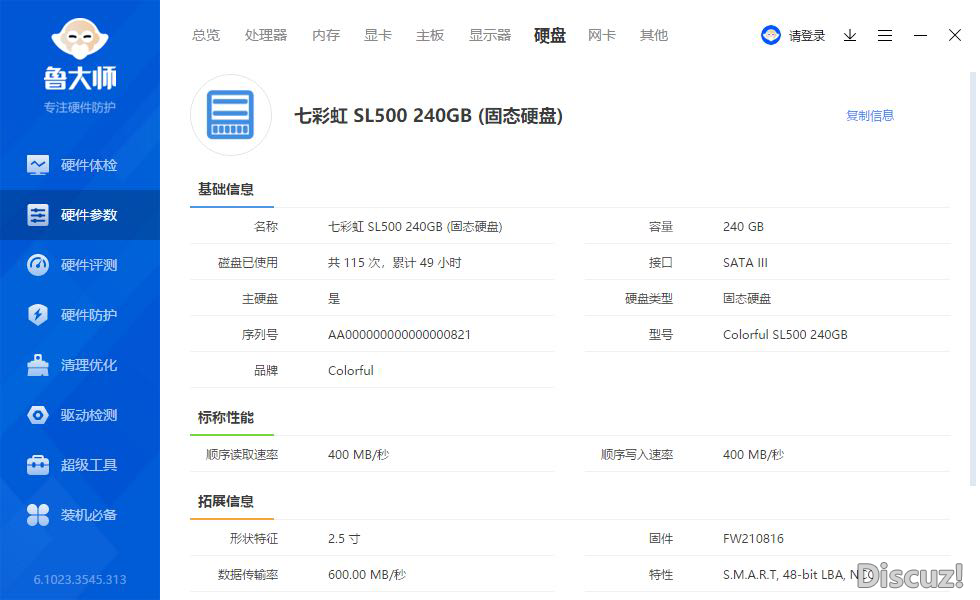Open 硬件体检 in the sidebar

(x=89, y=165)
